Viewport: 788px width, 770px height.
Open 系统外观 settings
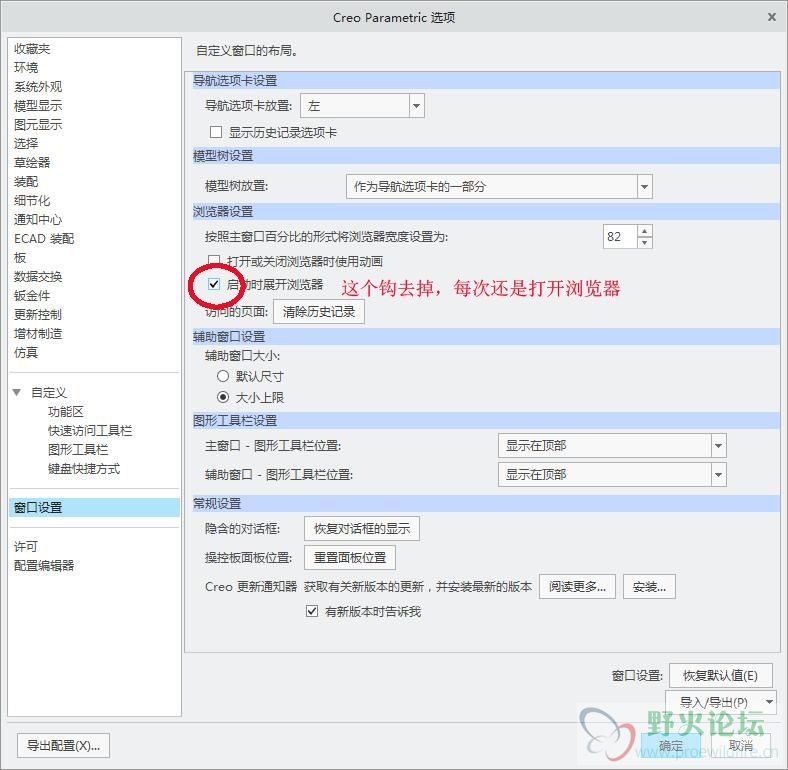pos(38,86)
